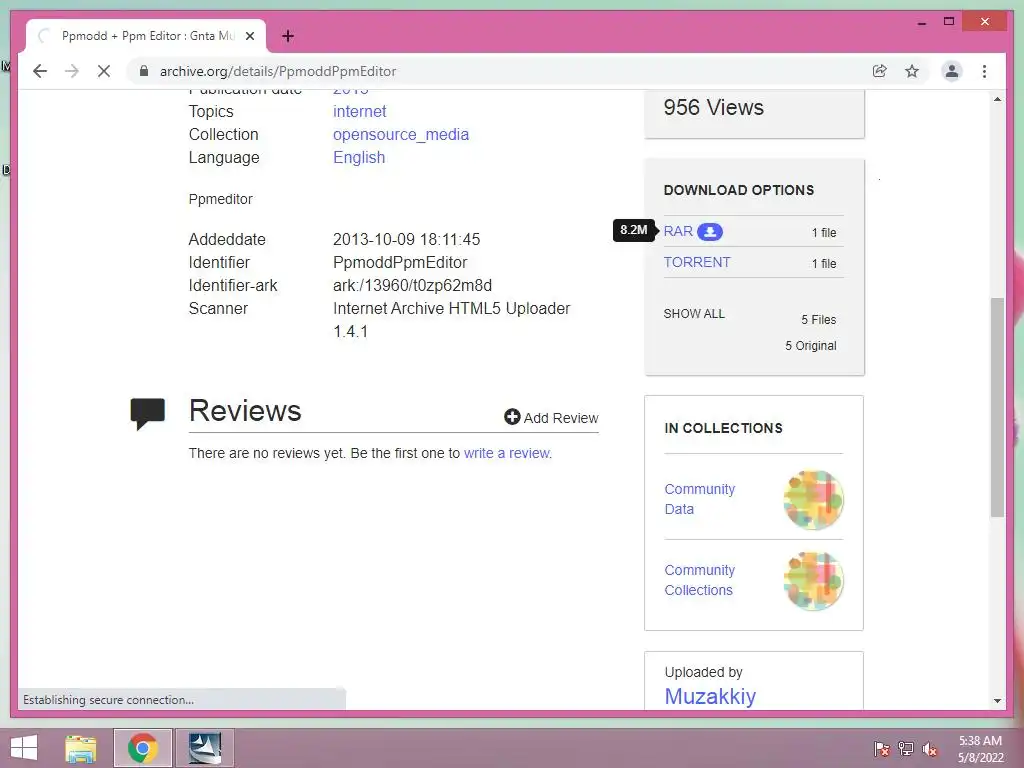Image resolution: width=1024 pixels, height=768 pixels.
Task: Follow the 'write a review' link
Action: click(507, 453)
